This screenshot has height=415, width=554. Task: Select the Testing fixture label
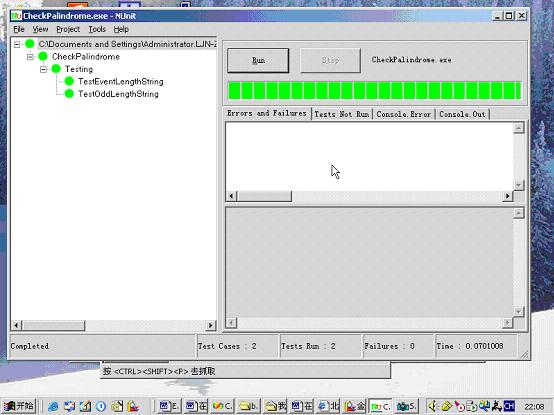79,69
